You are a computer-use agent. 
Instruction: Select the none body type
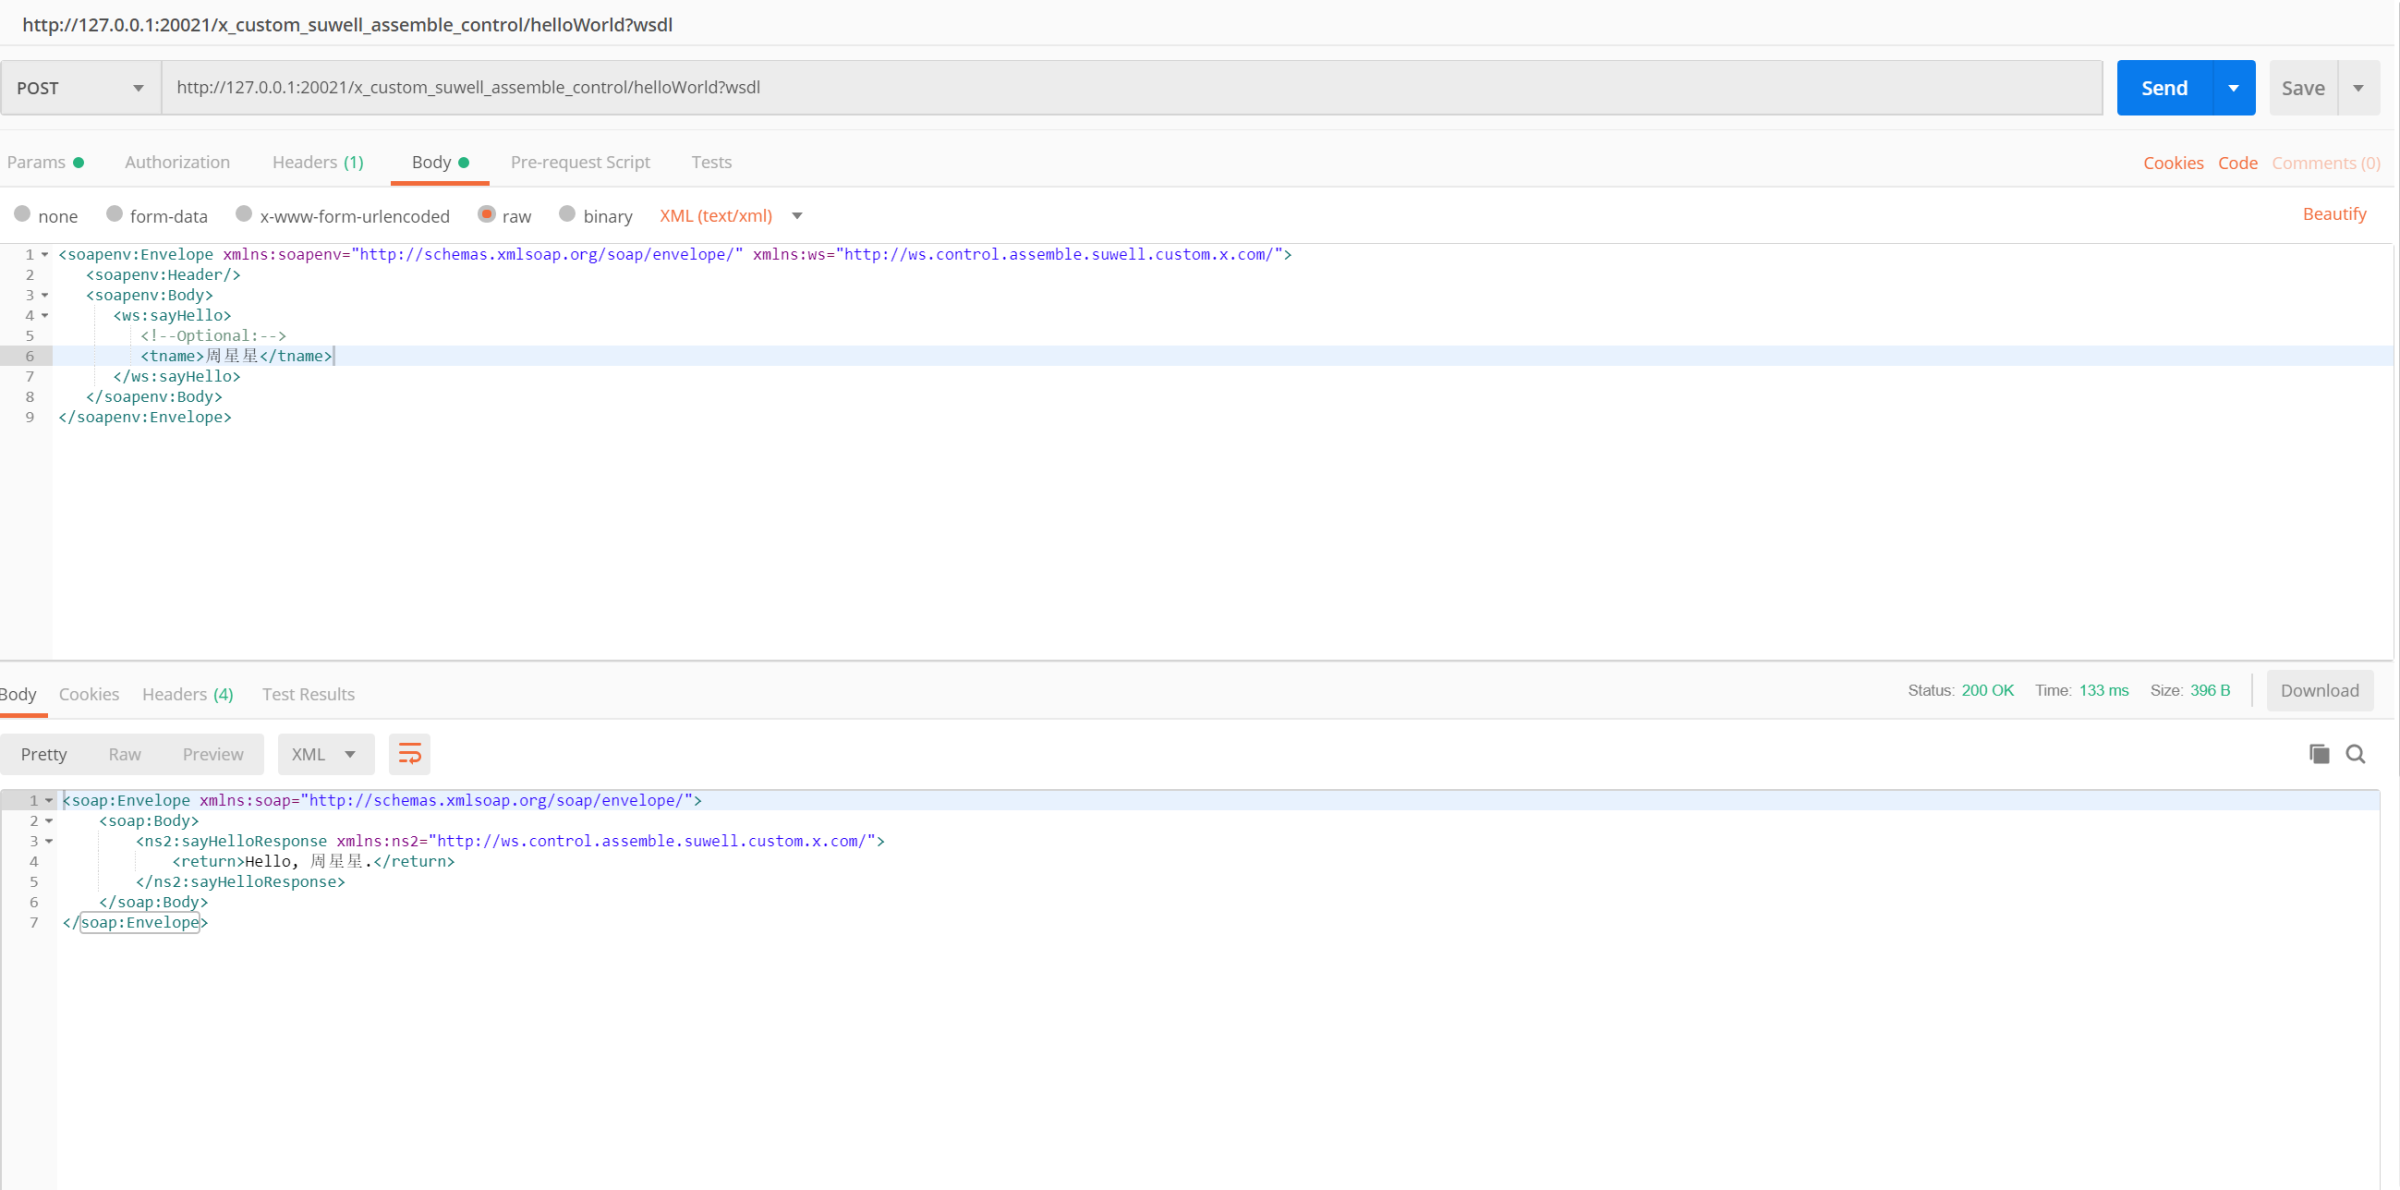tap(22, 214)
